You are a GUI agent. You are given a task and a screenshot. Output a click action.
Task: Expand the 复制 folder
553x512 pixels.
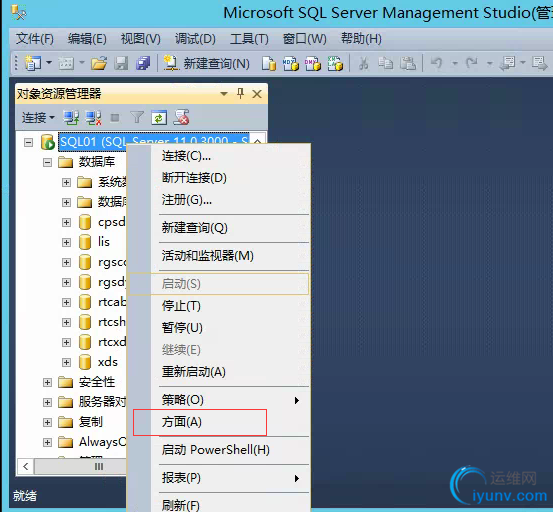[x=47, y=422]
